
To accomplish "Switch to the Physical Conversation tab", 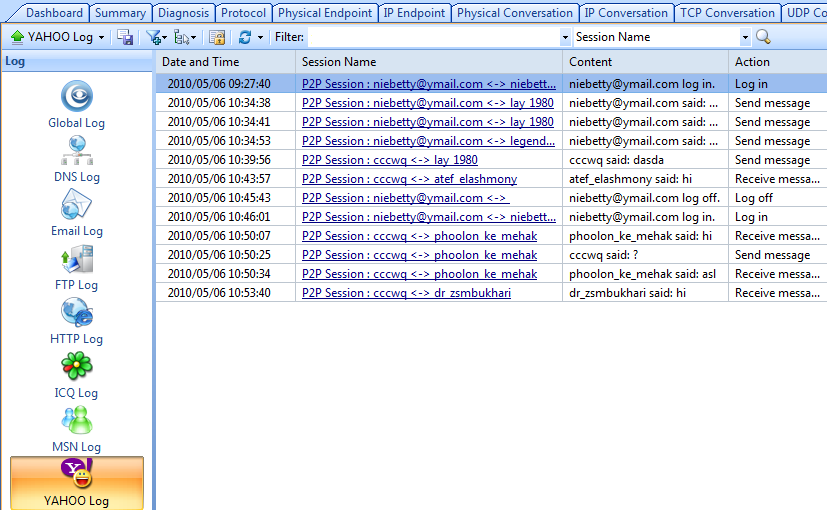I will [515, 13].
